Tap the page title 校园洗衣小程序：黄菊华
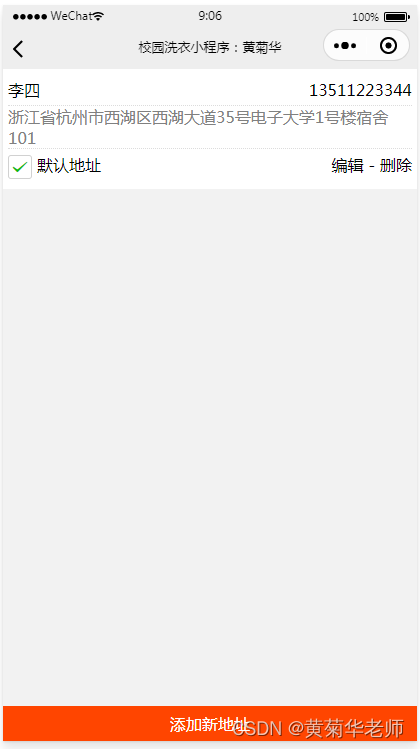420x749 pixels. point(210,48)
